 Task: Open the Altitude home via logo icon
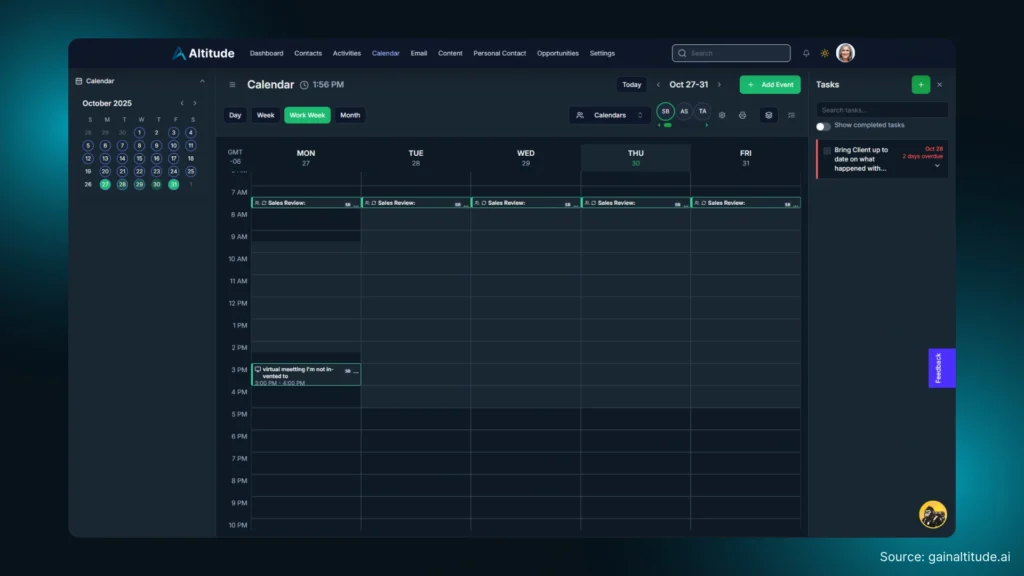[x=180, y=53]
